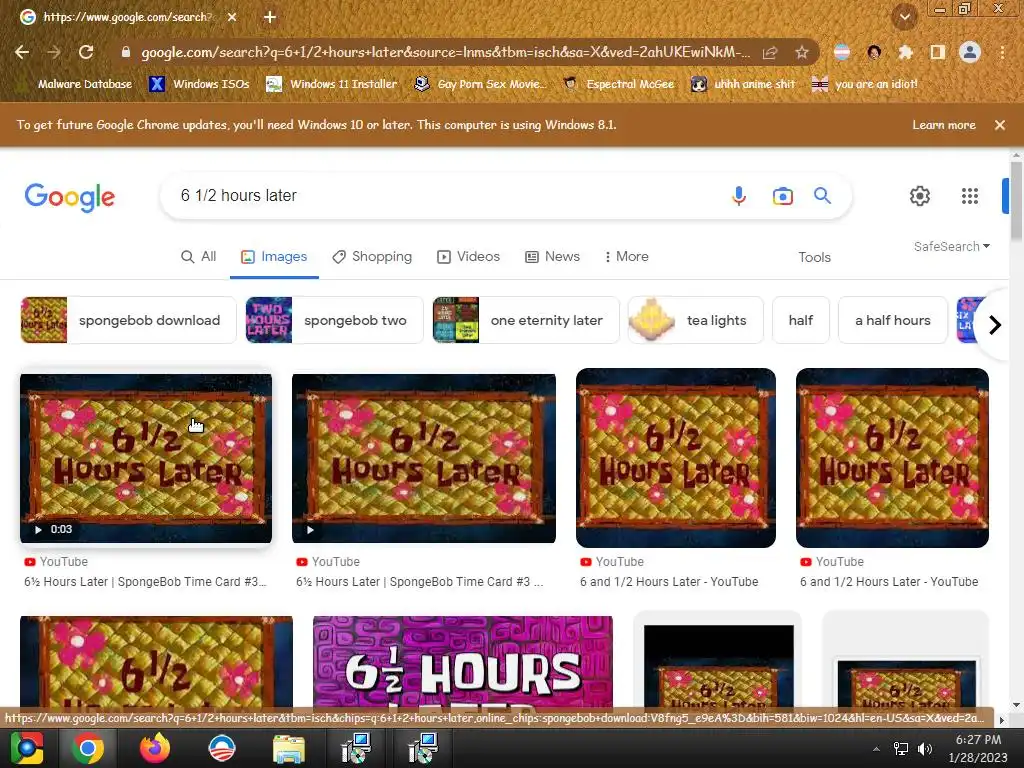The image size is (1024, 768).
Task: Open the Extensions puzzle icon
Action: (905, 52)
